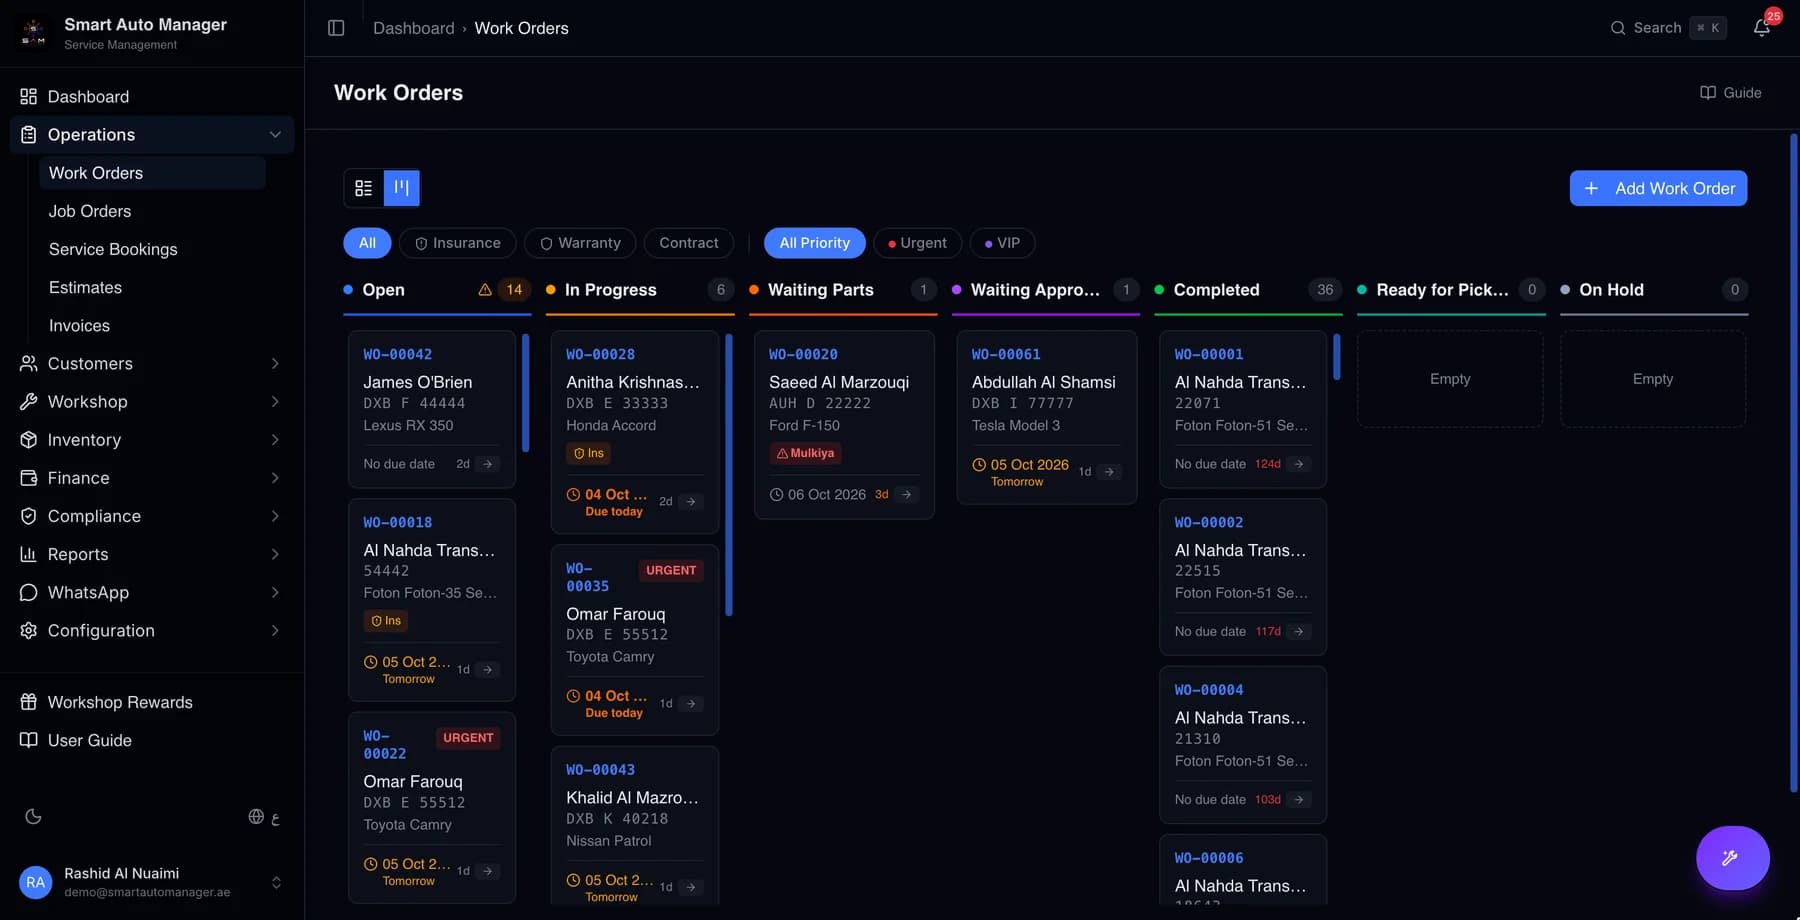Viewport: 1800px width, 920px height.
Task: Open the floating magic wand assistant button
Action: 1732,858
